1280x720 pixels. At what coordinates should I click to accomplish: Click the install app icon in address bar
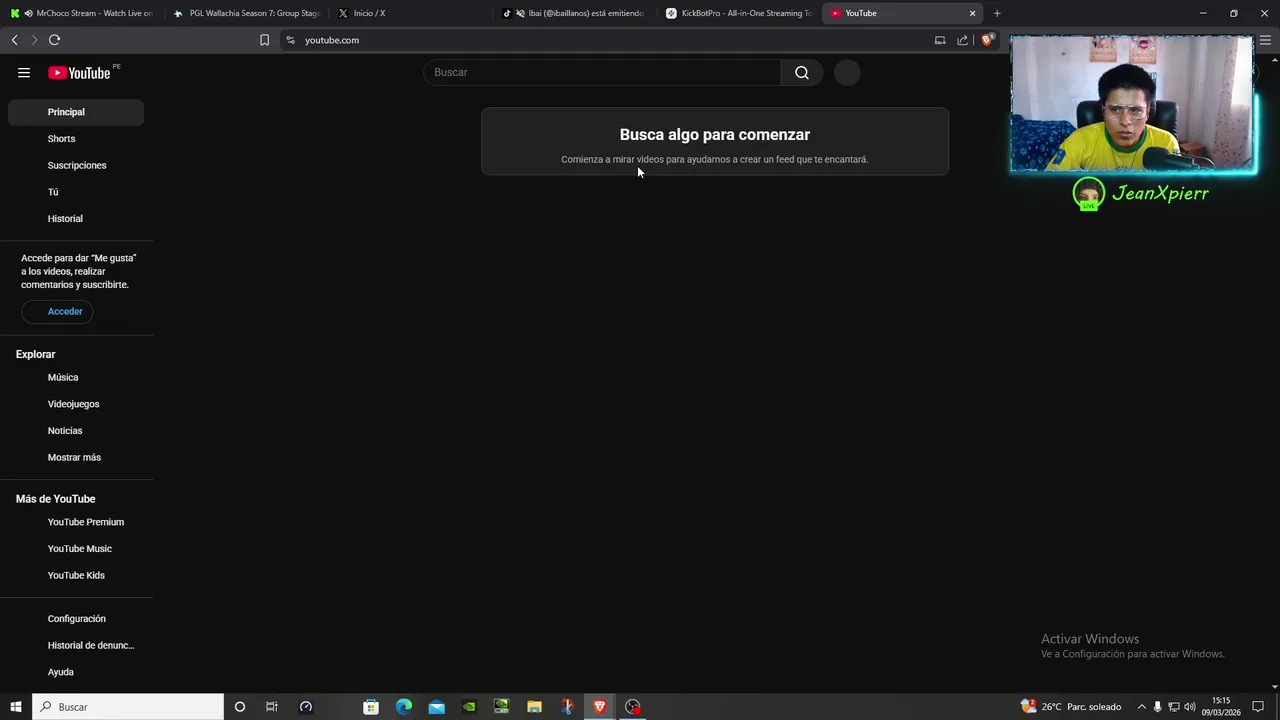pos(940,40)
